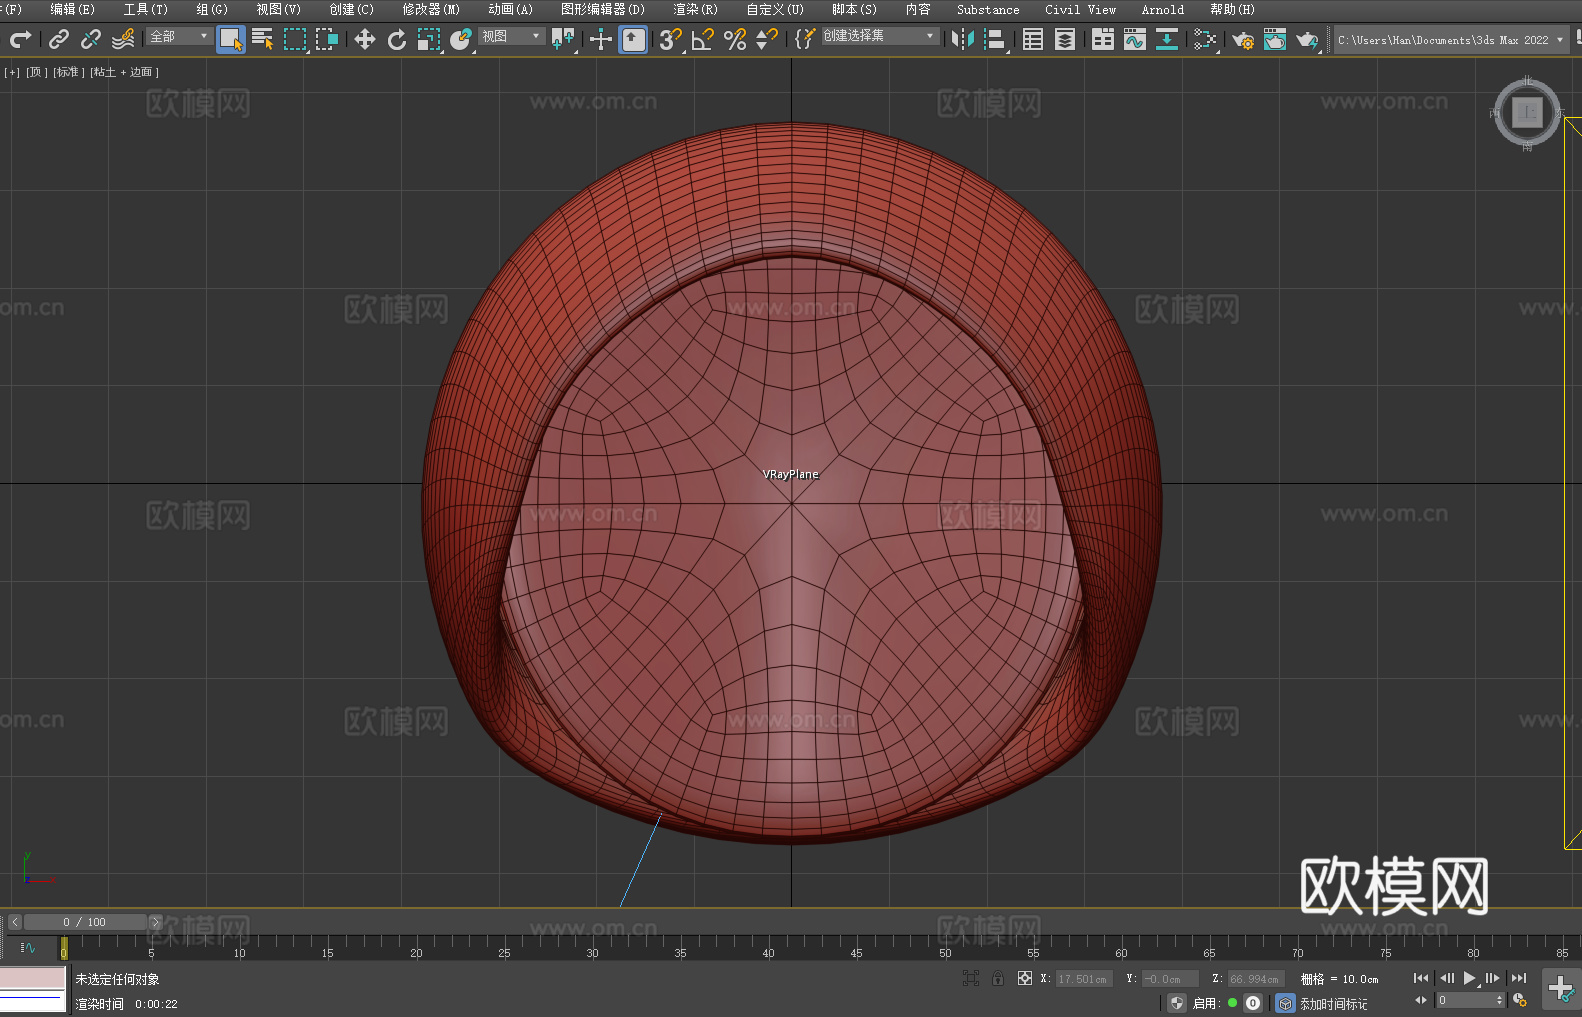Click the [标准] viewport shading label

[x=68, y=72]
